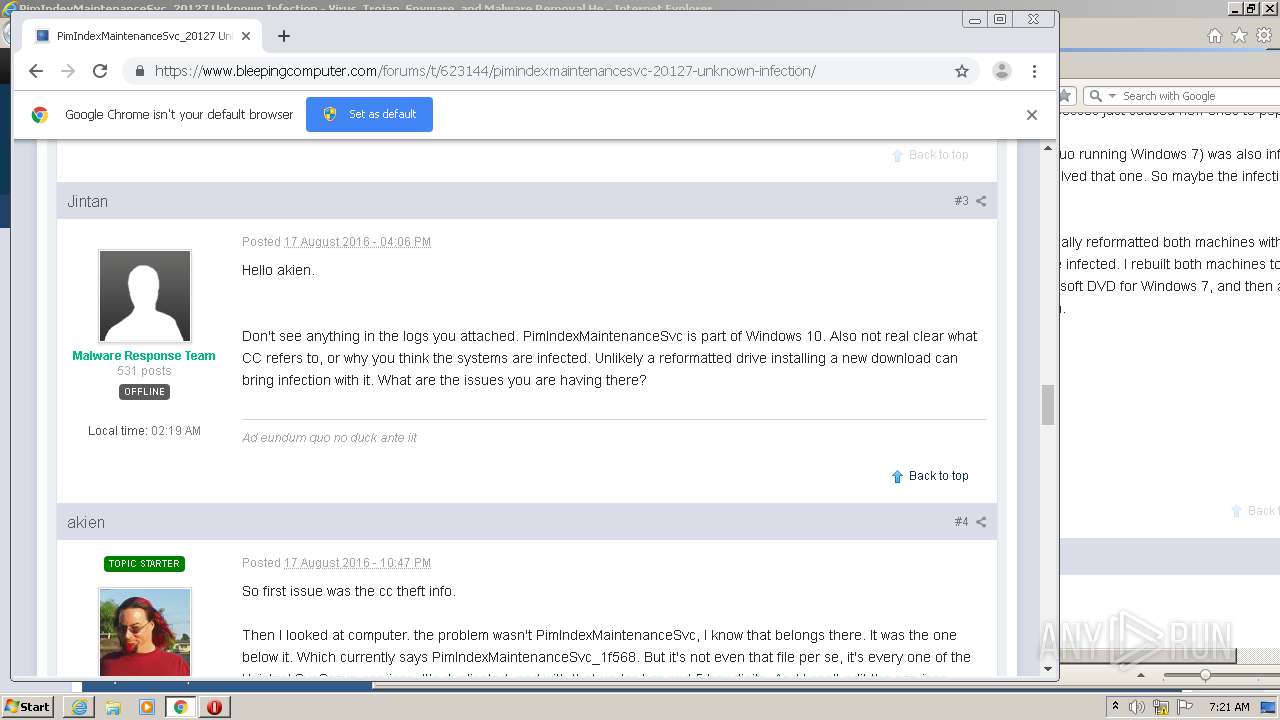Click the 7:21 AM taskbar clock
The height and width of the screenshot is (720, 1280).
(1229, 707)
